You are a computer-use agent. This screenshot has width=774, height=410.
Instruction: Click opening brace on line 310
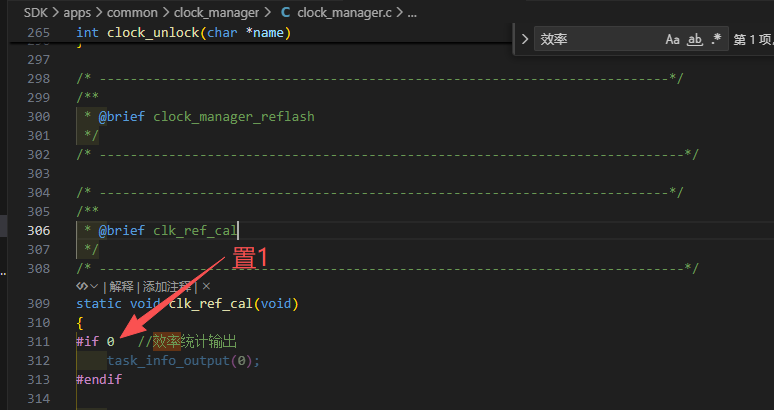point(80,323)
